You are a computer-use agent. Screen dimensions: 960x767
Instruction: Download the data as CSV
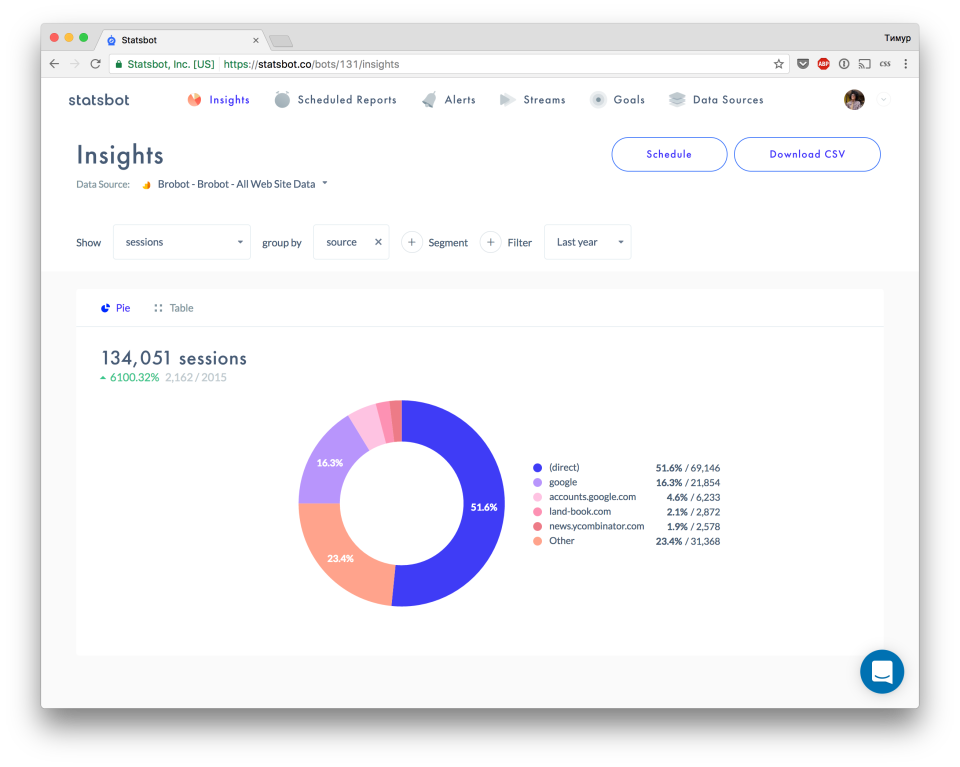(807, 154)
